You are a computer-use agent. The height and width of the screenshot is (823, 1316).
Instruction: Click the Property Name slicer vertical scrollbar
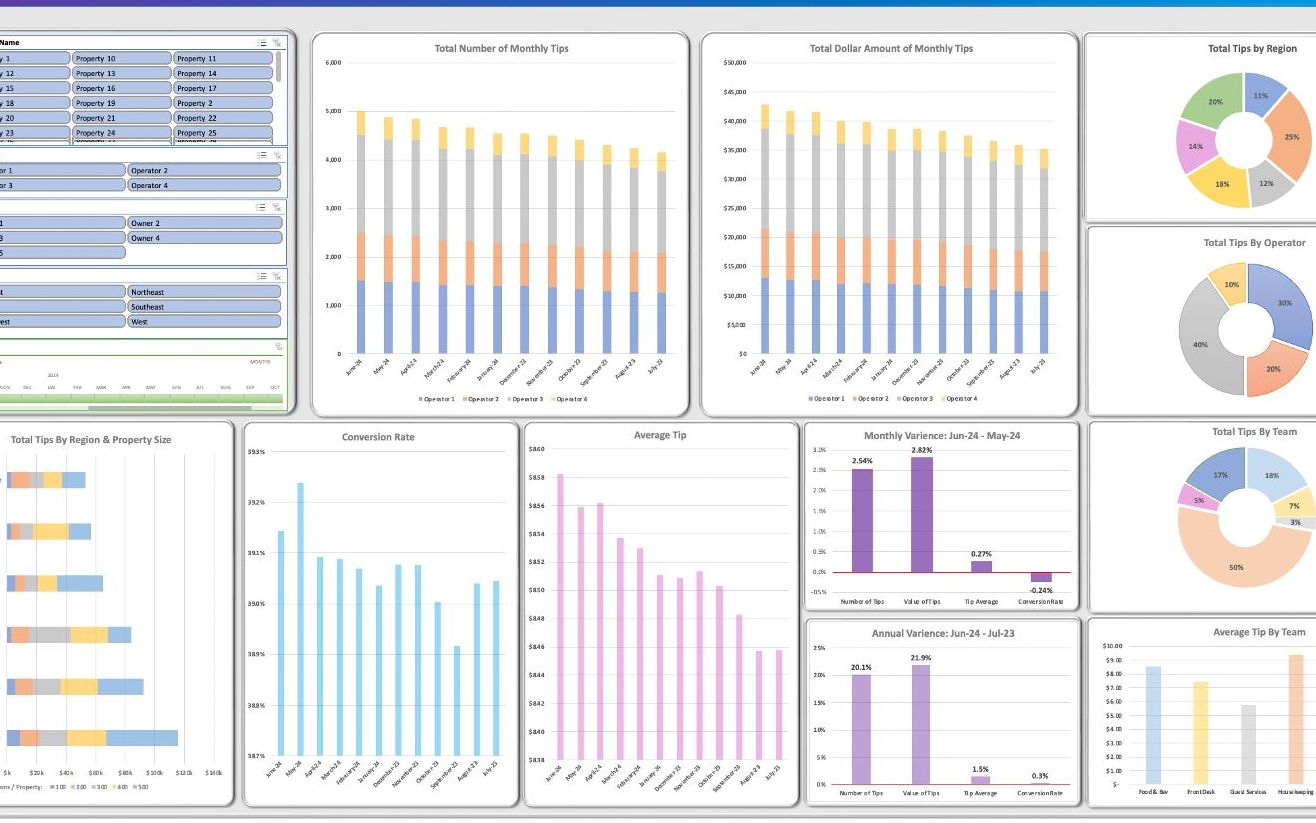tap(278, 67)
